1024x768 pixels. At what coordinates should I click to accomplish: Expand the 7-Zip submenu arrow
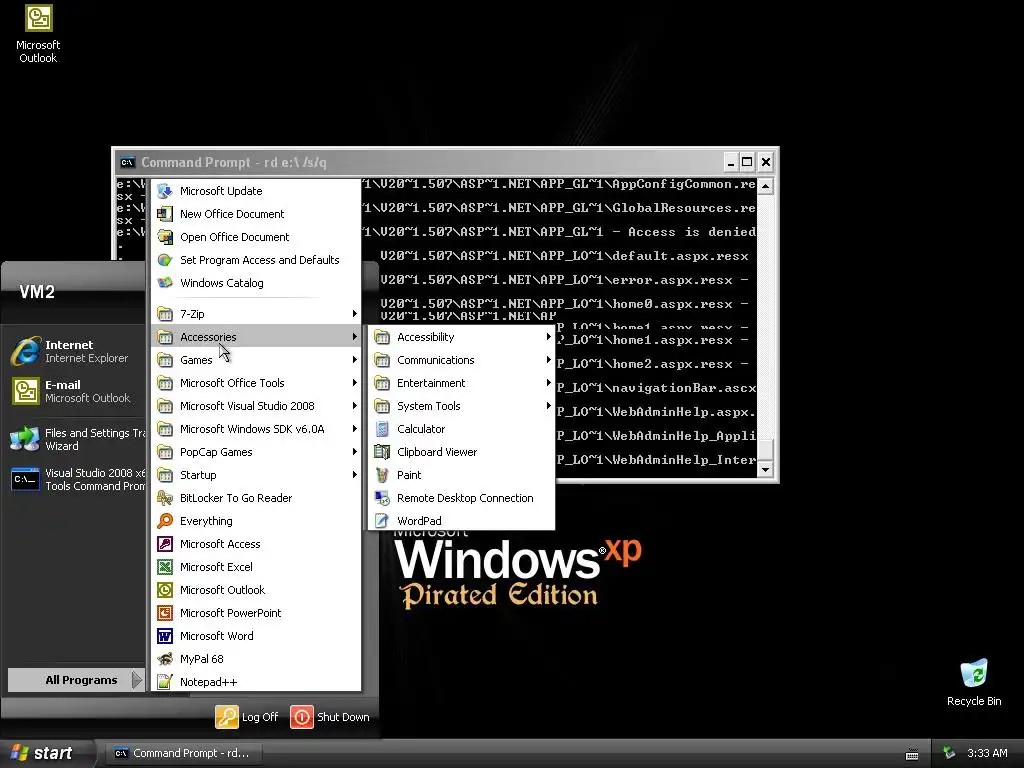(355, 314)
